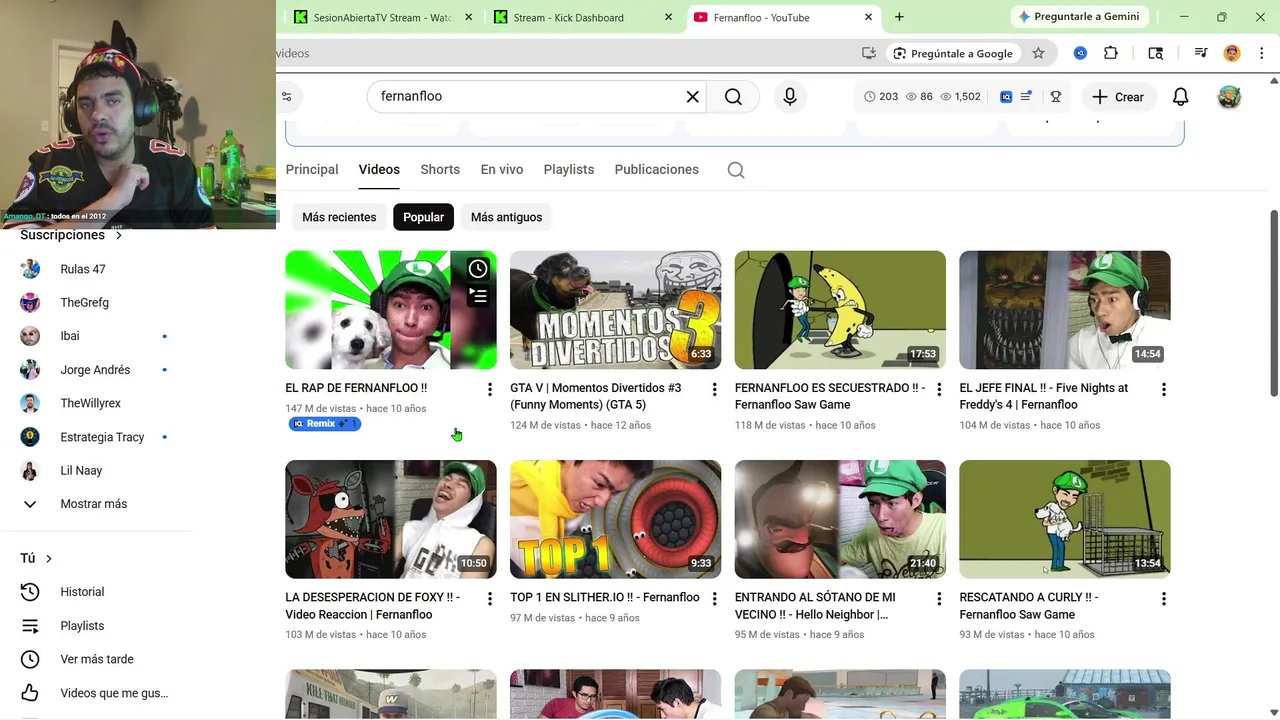The image size is (1280, 720).
Task: Click the page vertical scrollbar
Action: [x=1274, y=303]
